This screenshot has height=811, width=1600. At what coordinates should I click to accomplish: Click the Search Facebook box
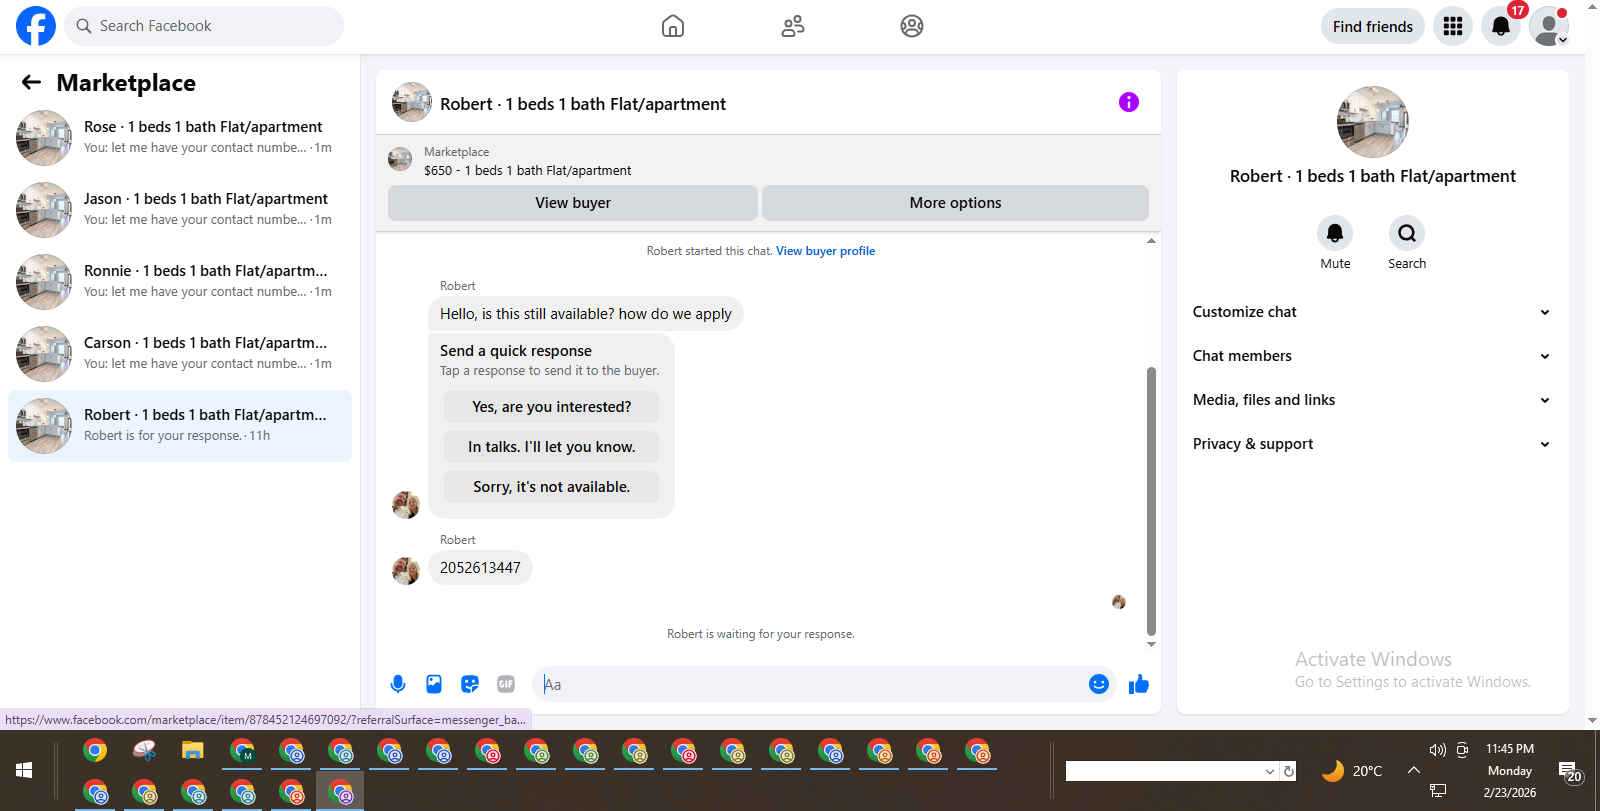[204, 26]
